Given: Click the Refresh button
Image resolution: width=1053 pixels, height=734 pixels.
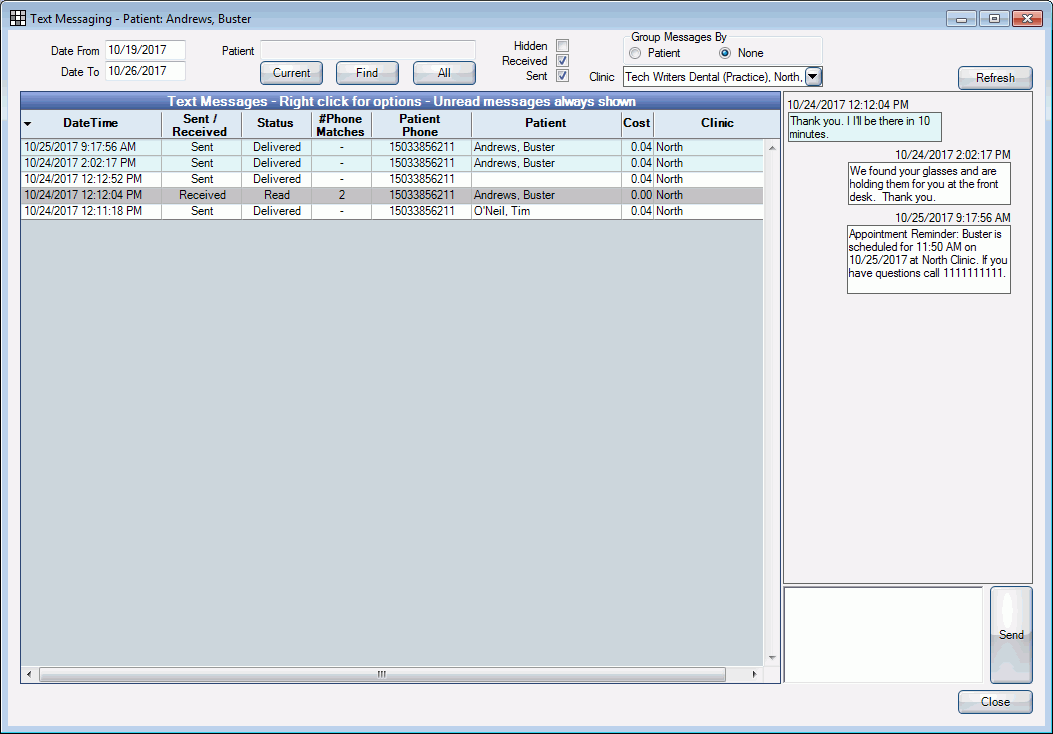Looking at the screenshot, I should click(995, 78).
